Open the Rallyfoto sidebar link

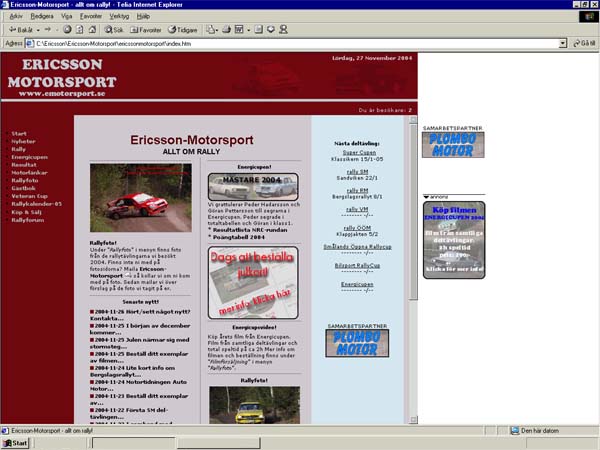click(25, 180)
